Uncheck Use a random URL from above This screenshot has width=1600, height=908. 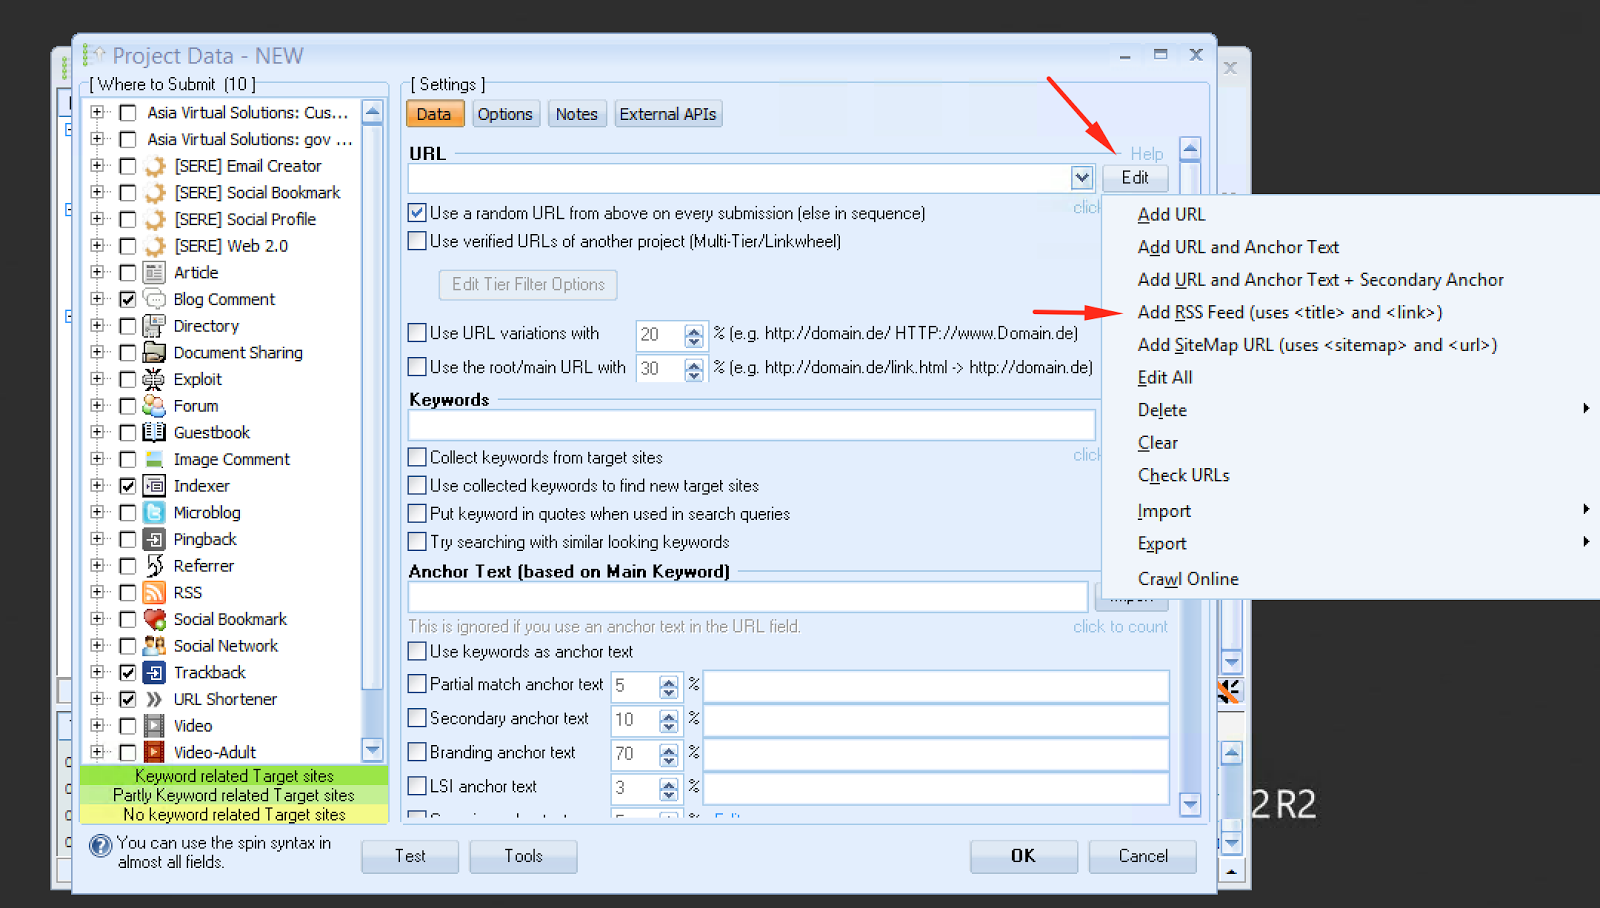(417, 213)
